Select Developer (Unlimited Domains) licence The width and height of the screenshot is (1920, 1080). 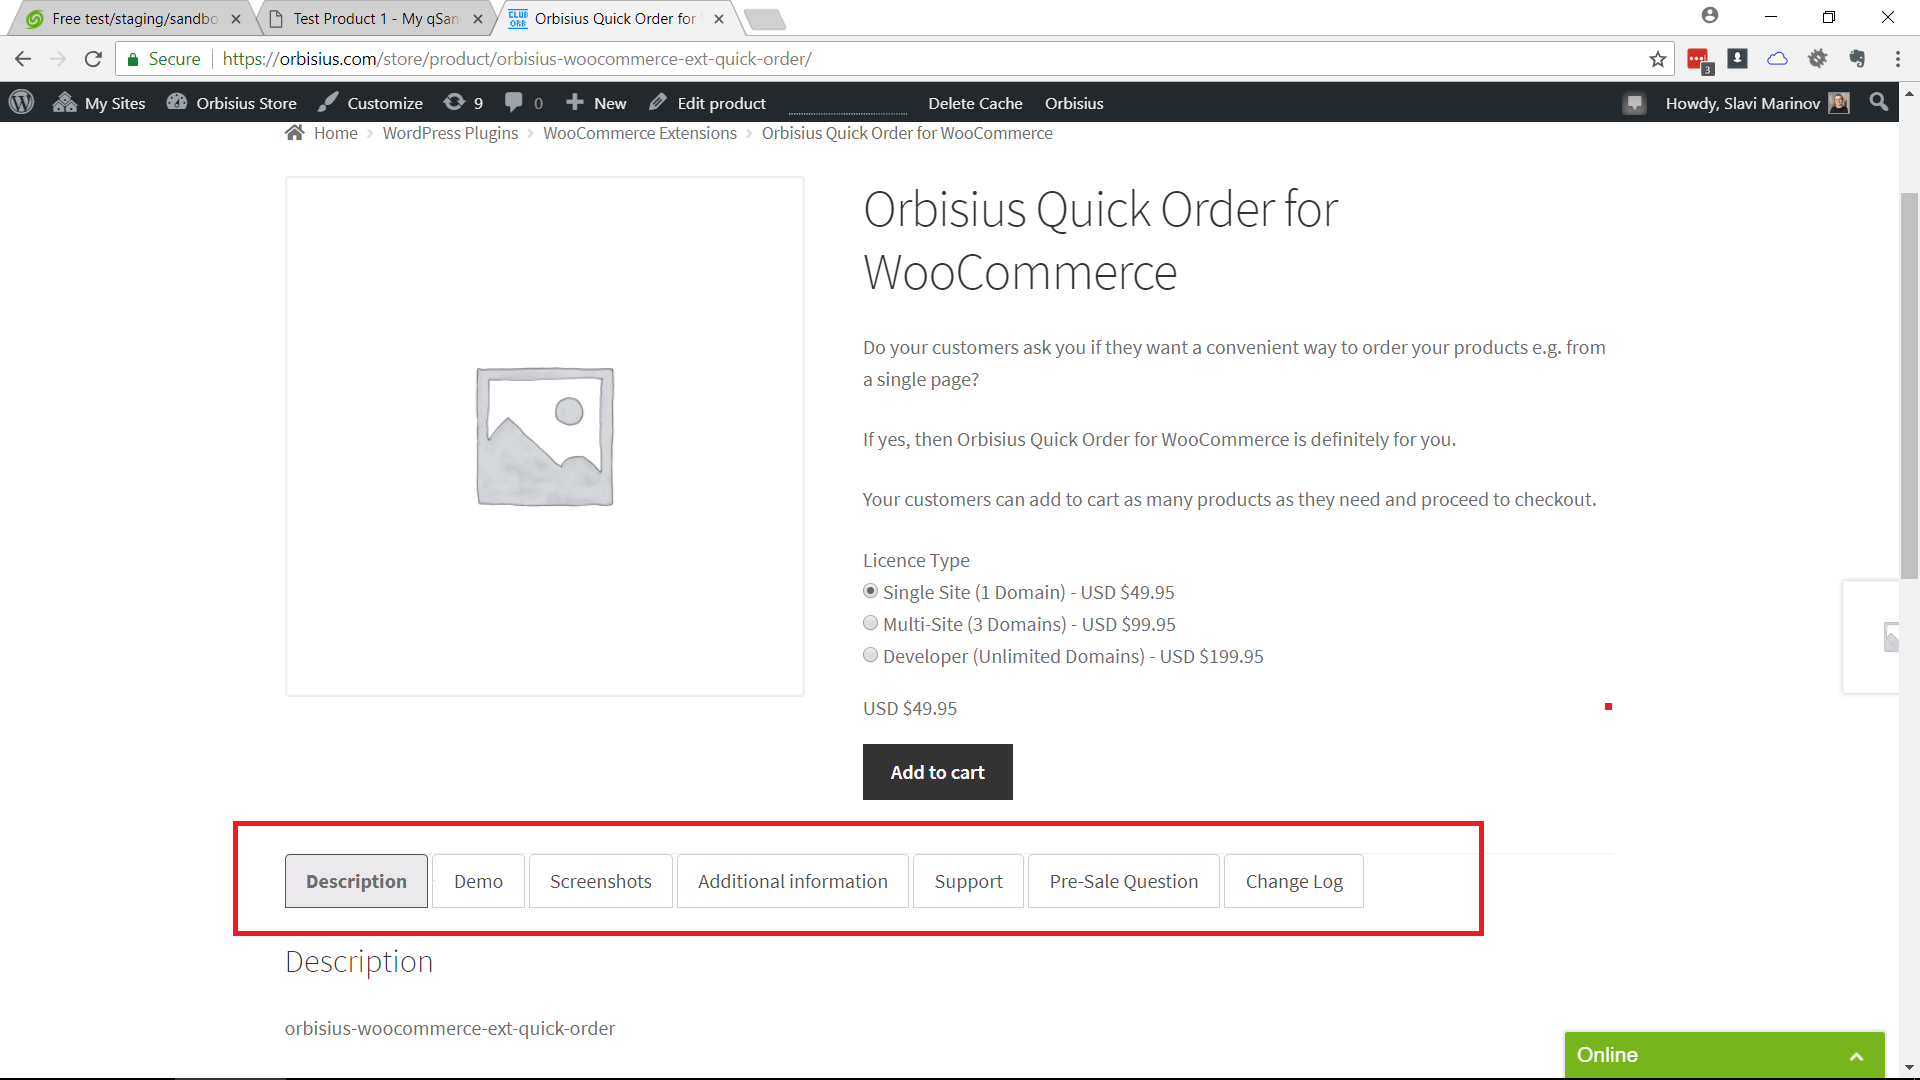[870, 655]
